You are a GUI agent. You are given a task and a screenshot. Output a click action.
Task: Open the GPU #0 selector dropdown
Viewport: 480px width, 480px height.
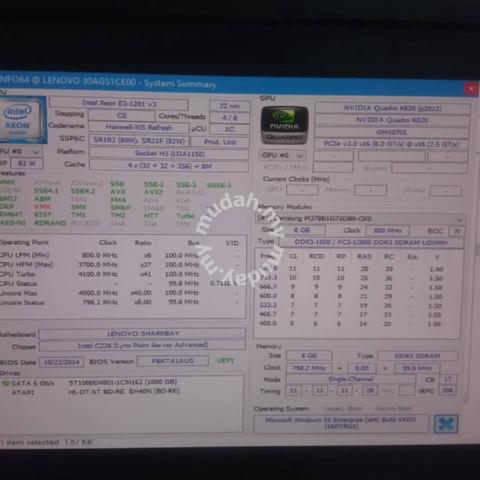(x=282, y=156)
